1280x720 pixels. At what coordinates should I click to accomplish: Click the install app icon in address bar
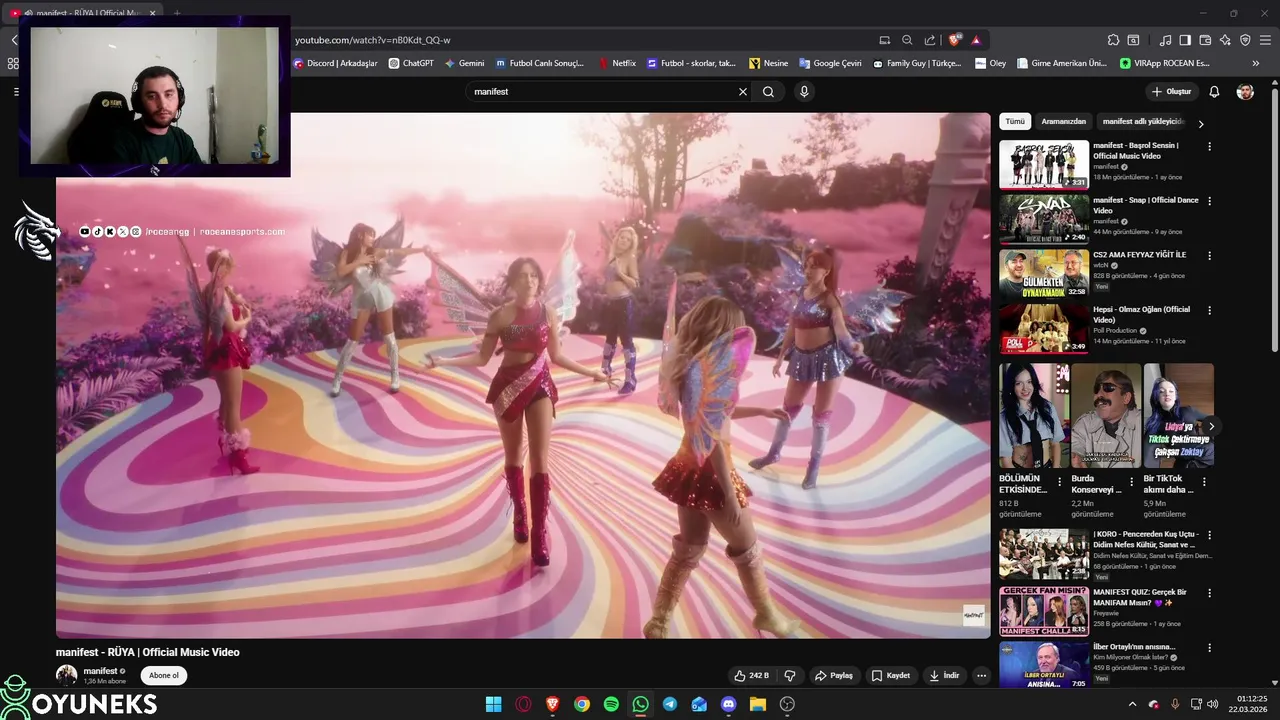click(885, 40)
